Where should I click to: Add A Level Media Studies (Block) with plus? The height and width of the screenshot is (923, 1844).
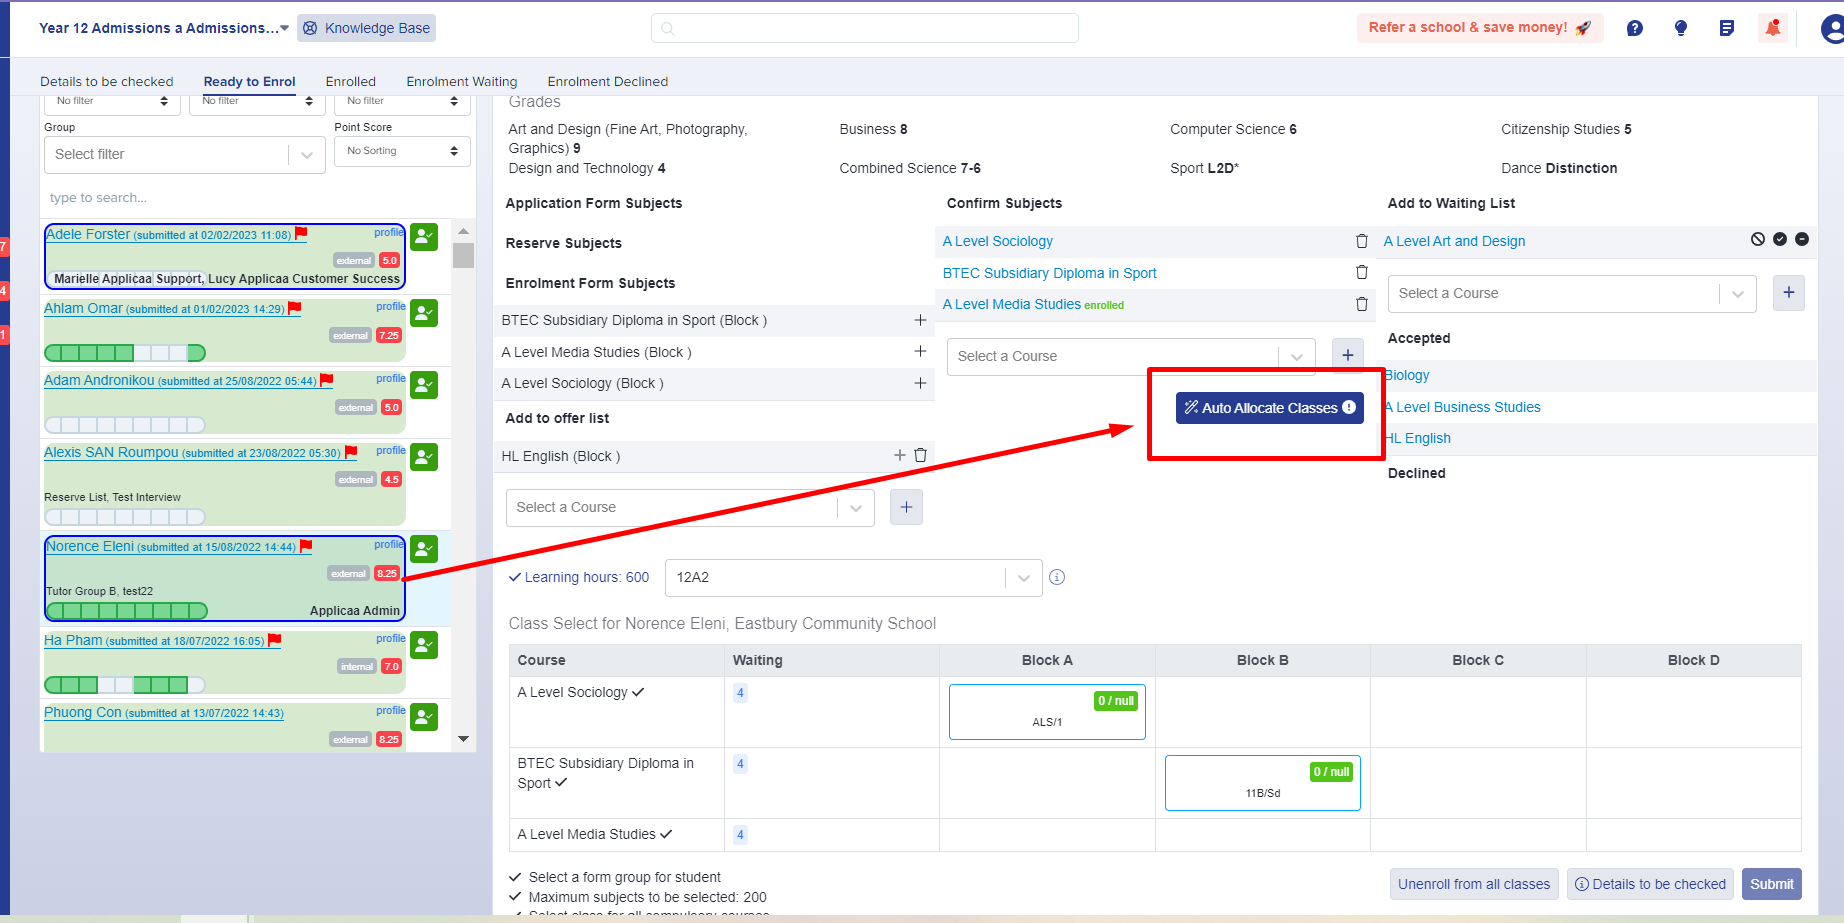[920, 351]
